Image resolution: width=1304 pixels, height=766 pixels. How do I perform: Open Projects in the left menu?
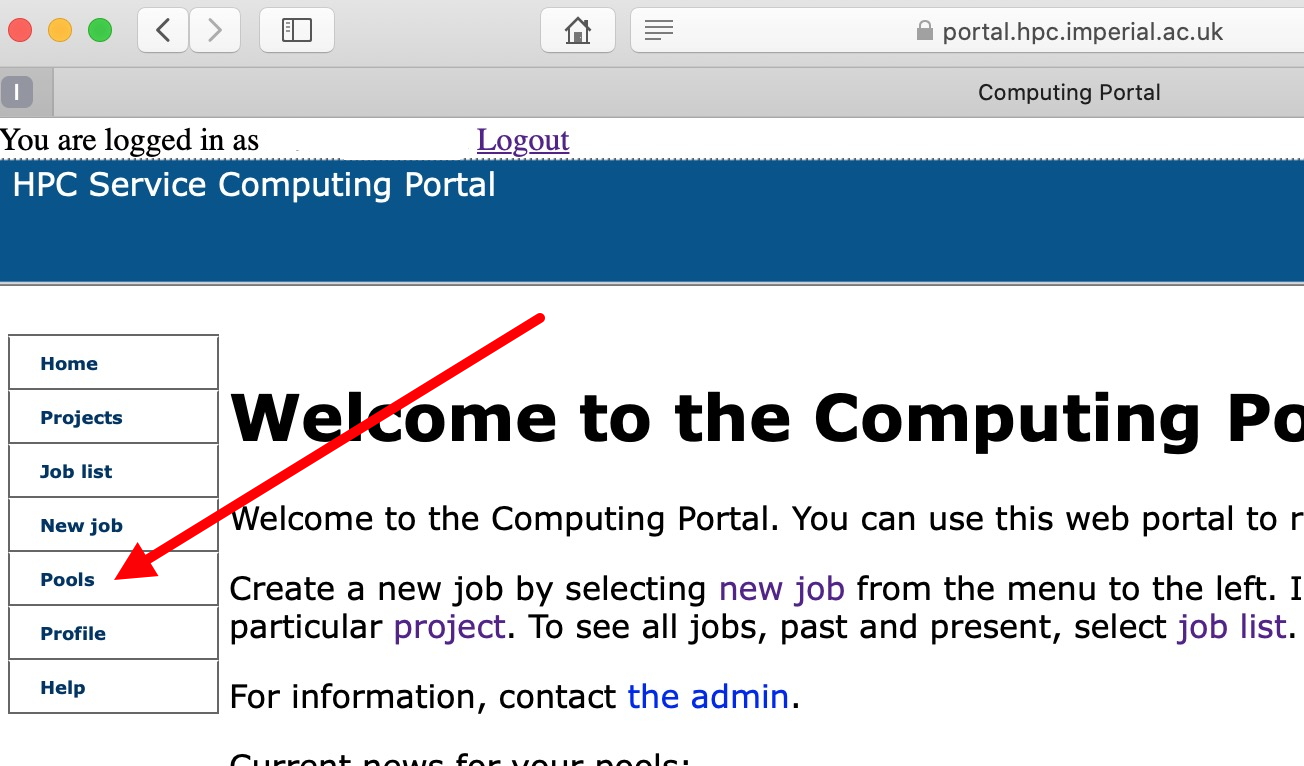pos(81,418)
